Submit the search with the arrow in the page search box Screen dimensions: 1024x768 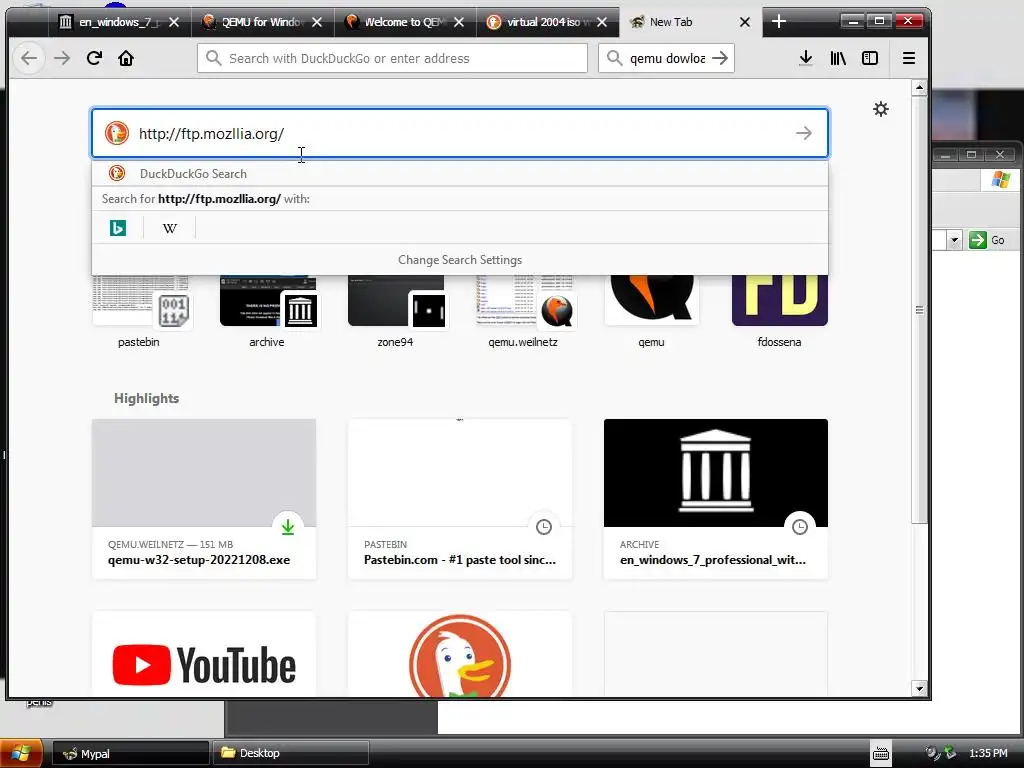[804, 133]
